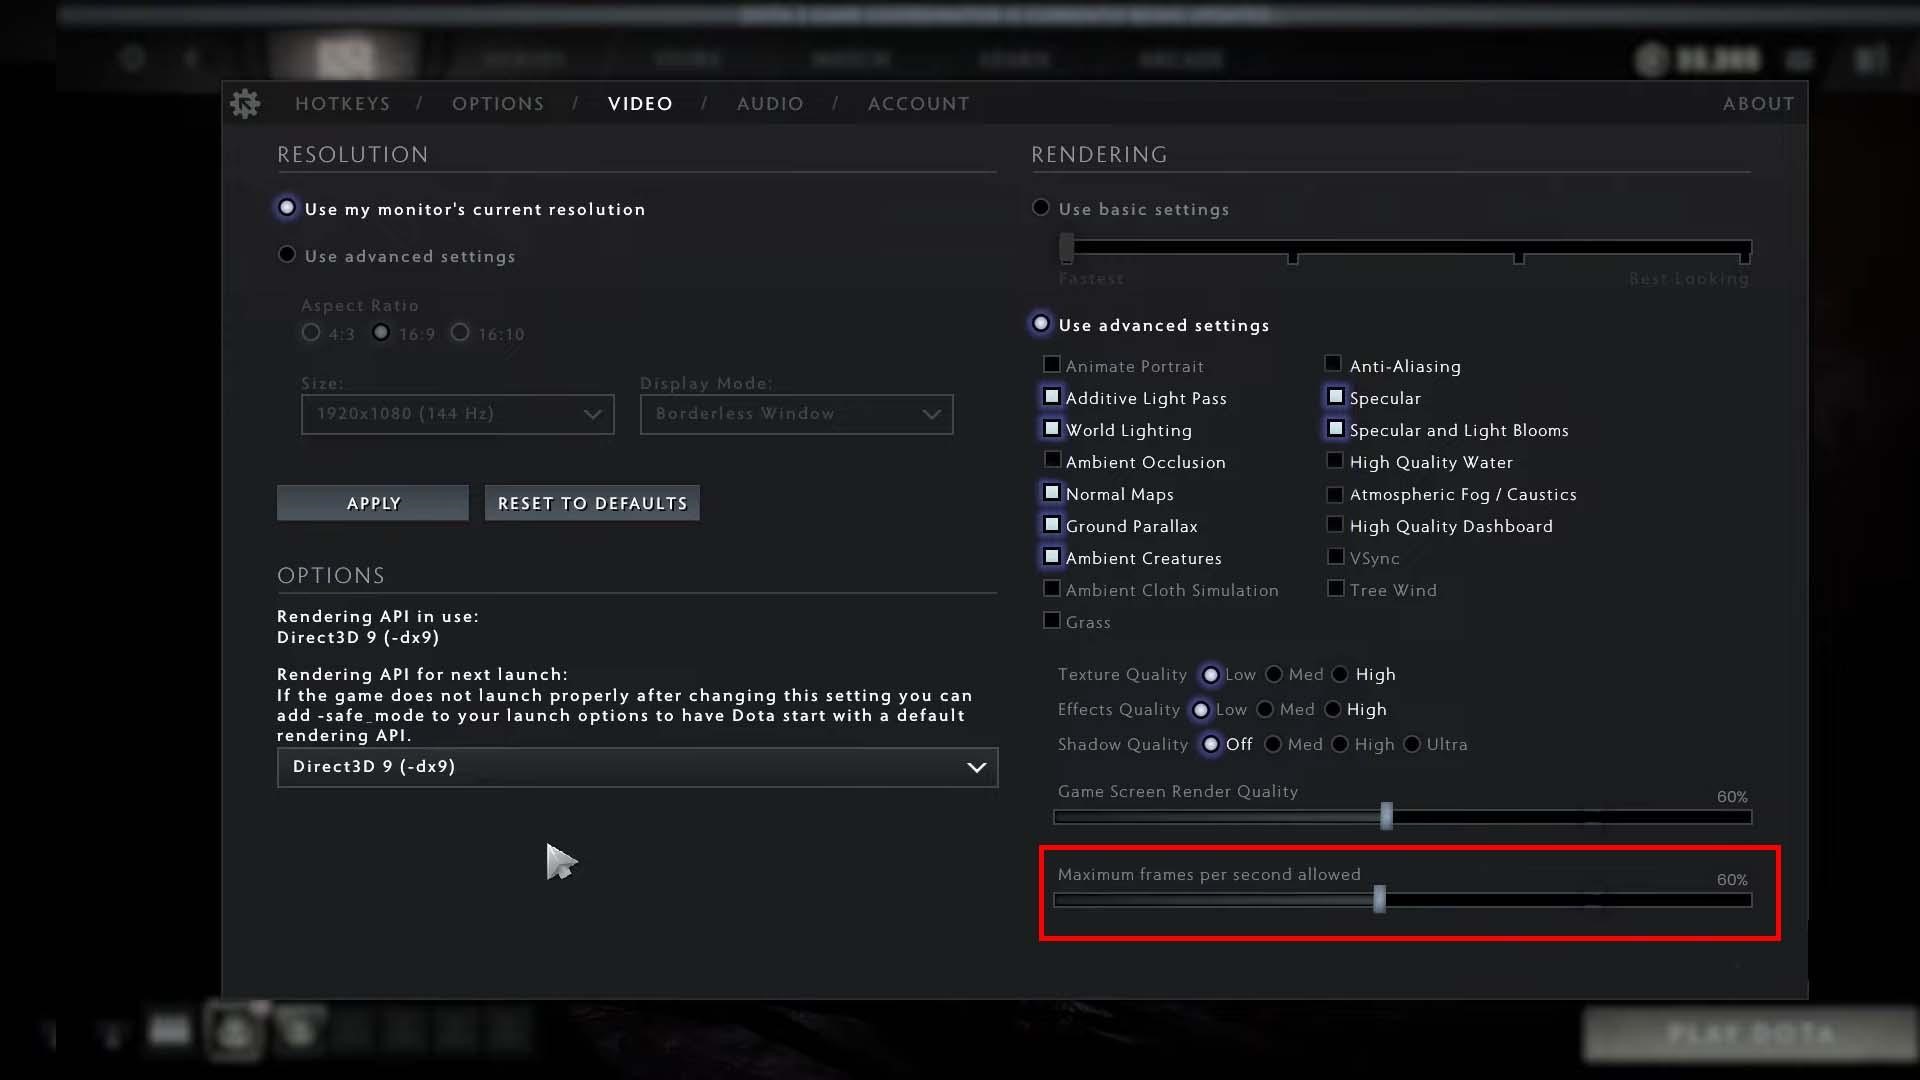Open the Audio tab

770,104
